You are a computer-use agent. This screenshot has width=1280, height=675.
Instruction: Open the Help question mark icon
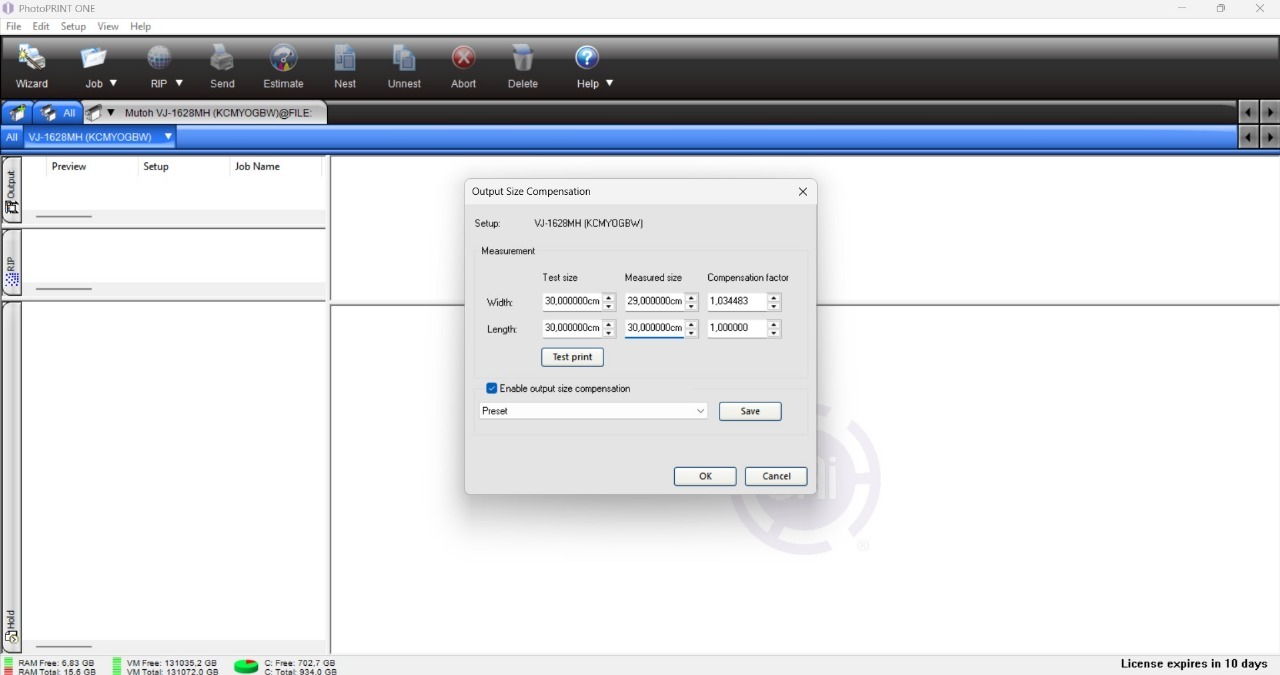tap(587, 57)
